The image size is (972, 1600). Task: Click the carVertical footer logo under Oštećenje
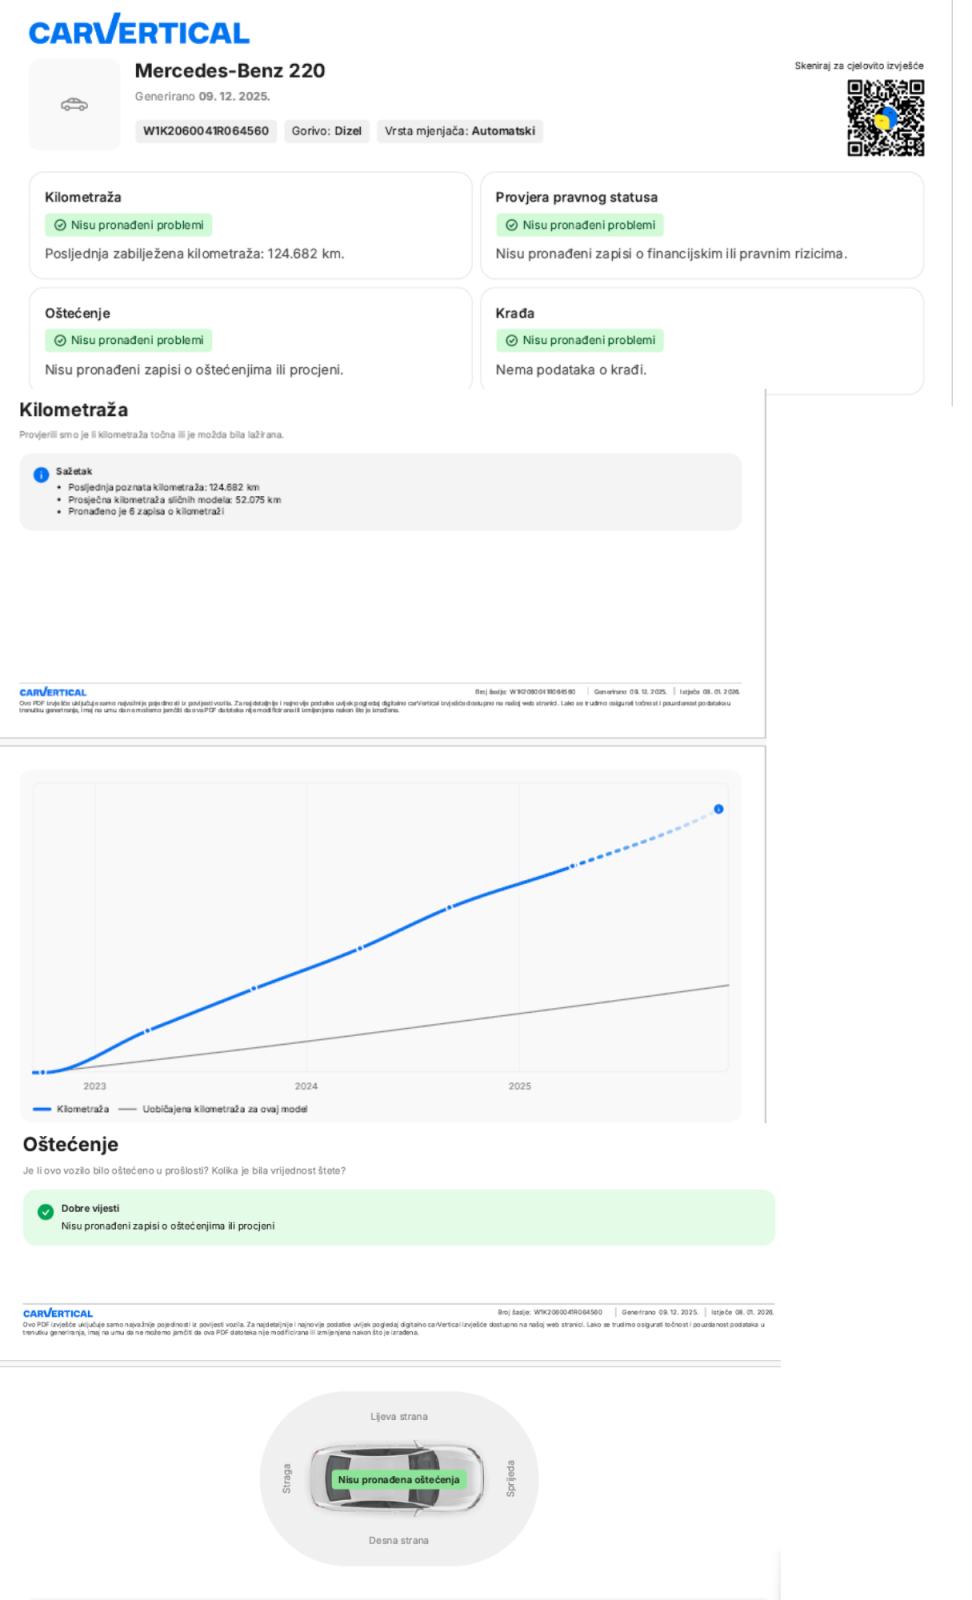click(58, 1313)
